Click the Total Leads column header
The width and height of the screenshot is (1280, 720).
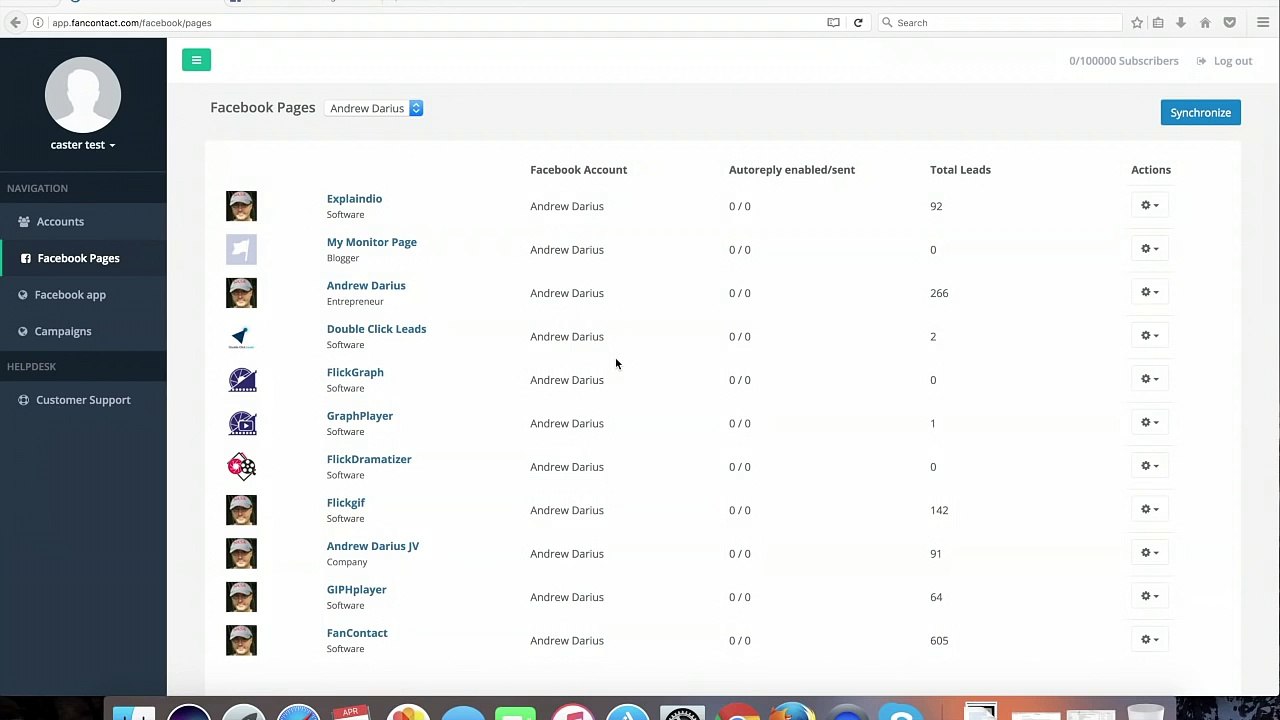pos(960,170)
